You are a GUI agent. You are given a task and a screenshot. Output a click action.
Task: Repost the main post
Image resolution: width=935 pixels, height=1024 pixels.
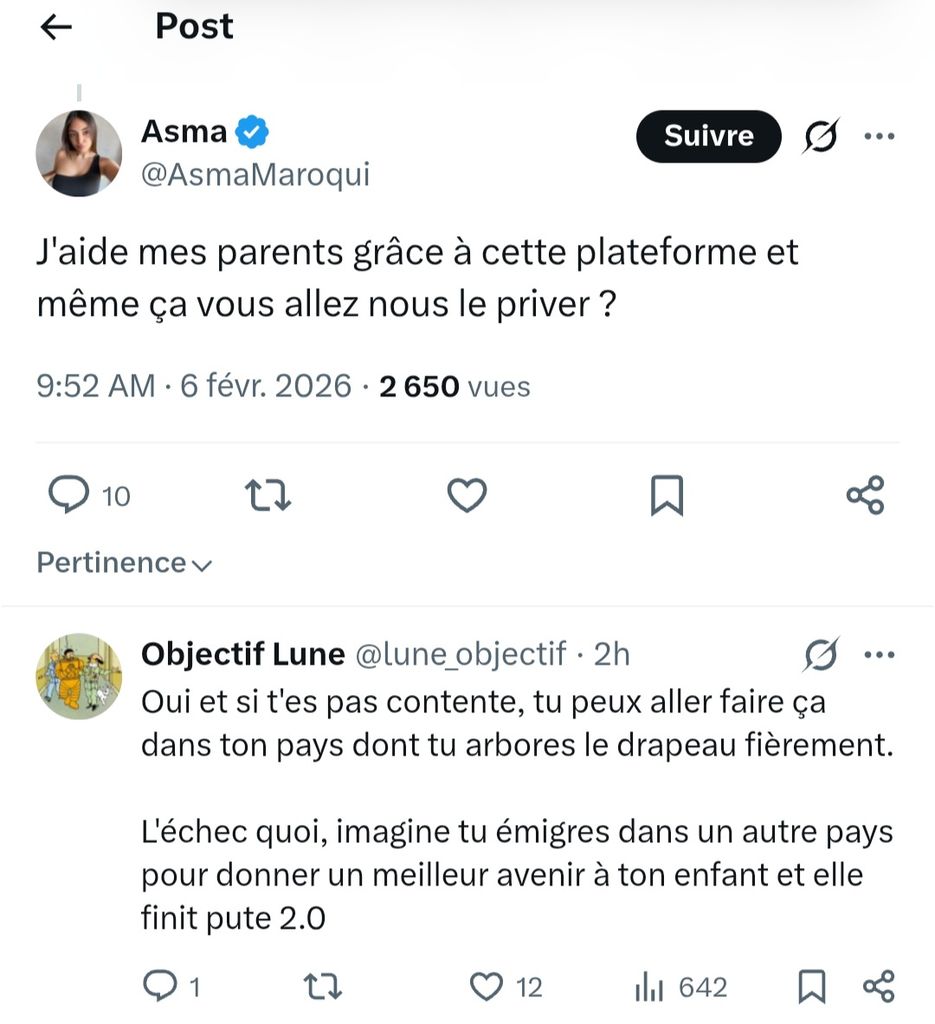coord(268,495)
